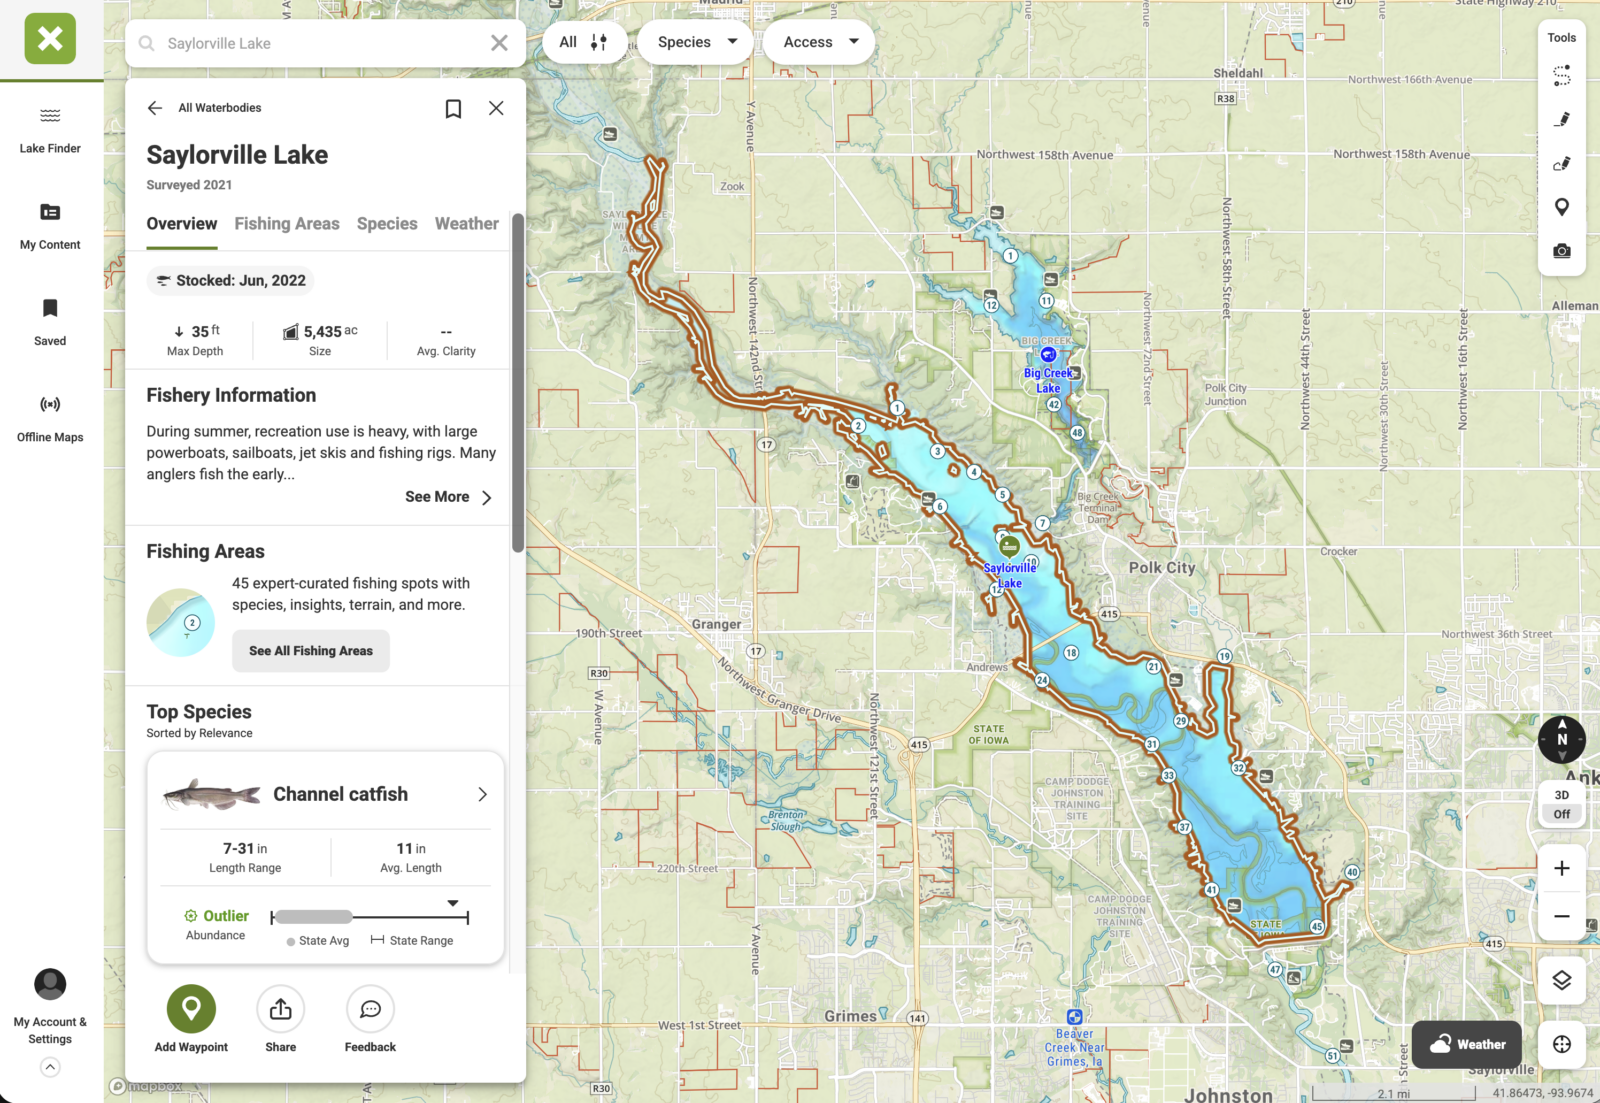Screen dimensions: 1600x1103
Task: Open the map layers icon
Action: [x=1561, y=980]
